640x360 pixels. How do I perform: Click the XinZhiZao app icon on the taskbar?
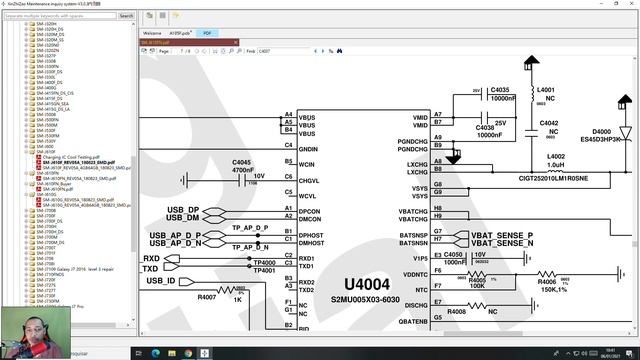204,353
